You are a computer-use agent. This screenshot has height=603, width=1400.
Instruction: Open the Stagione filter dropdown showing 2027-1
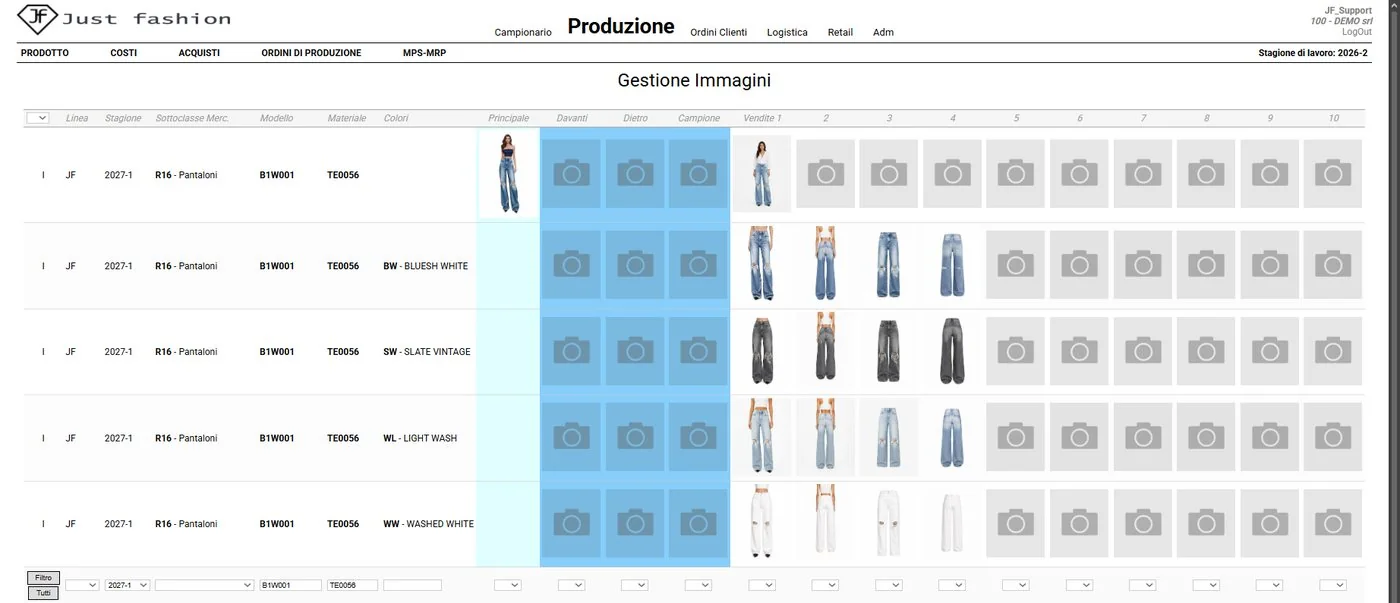click(x=128, y=585)
